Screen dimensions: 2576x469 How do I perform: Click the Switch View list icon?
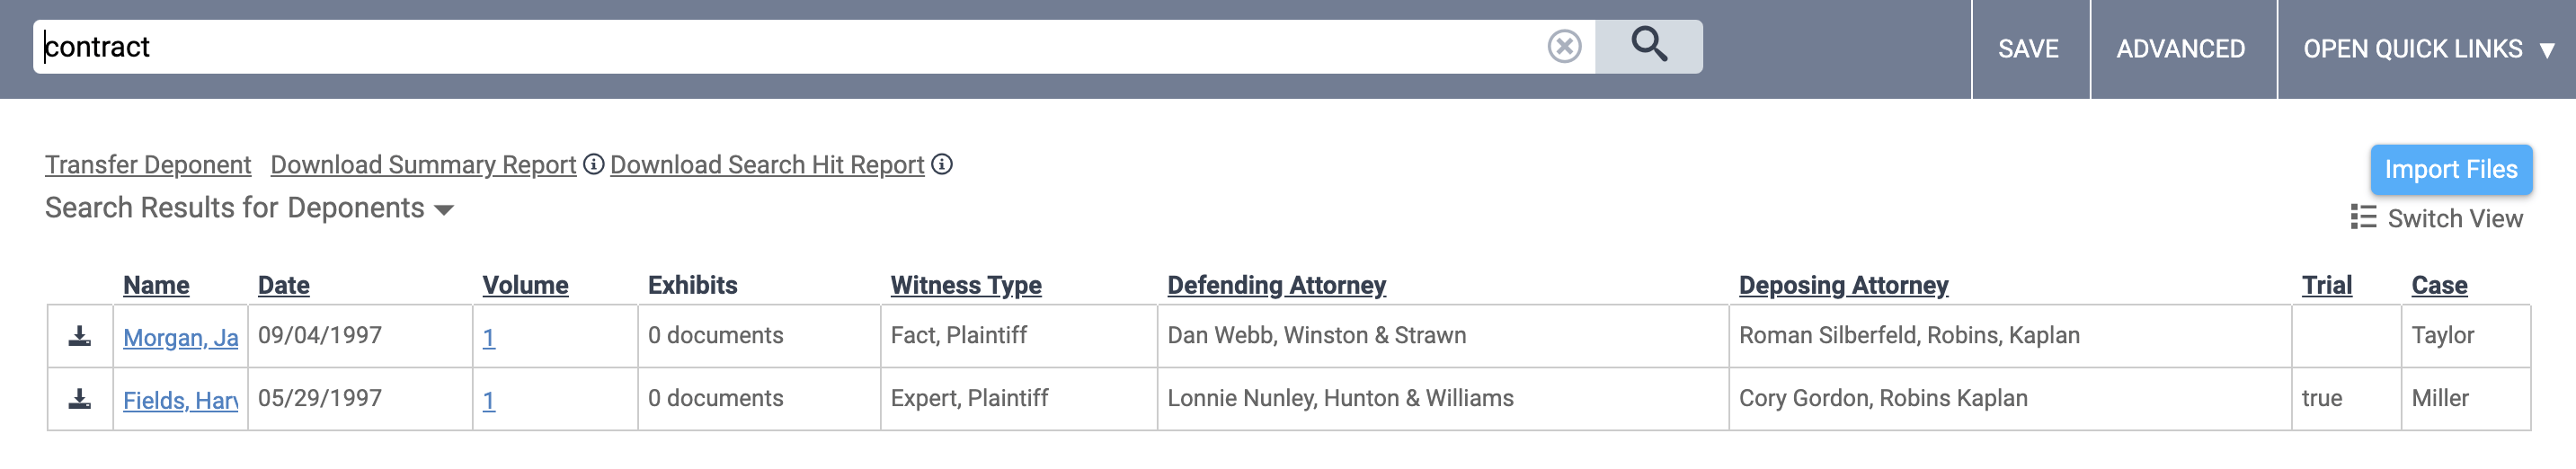tap(2363, 217)
